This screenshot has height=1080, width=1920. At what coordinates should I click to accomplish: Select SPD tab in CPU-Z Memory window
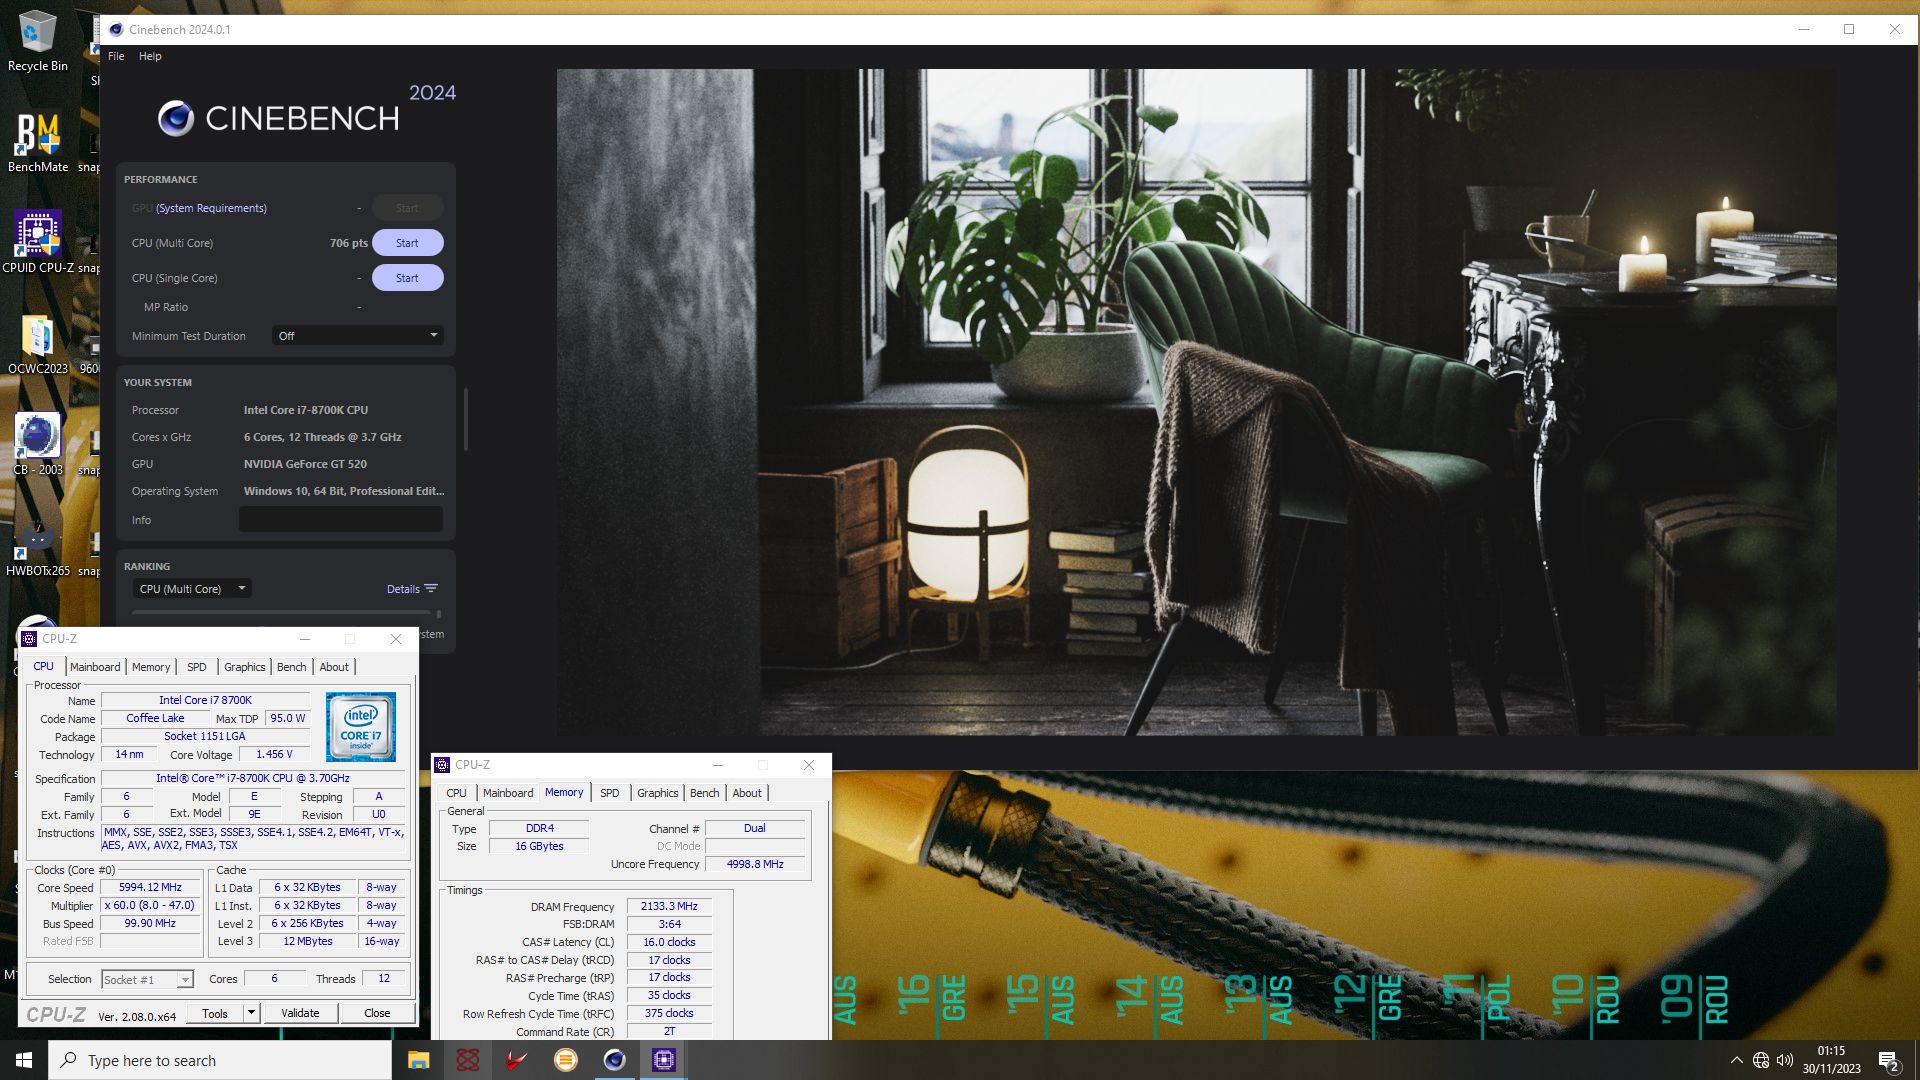pyautogui.click(x=610, y=793)
